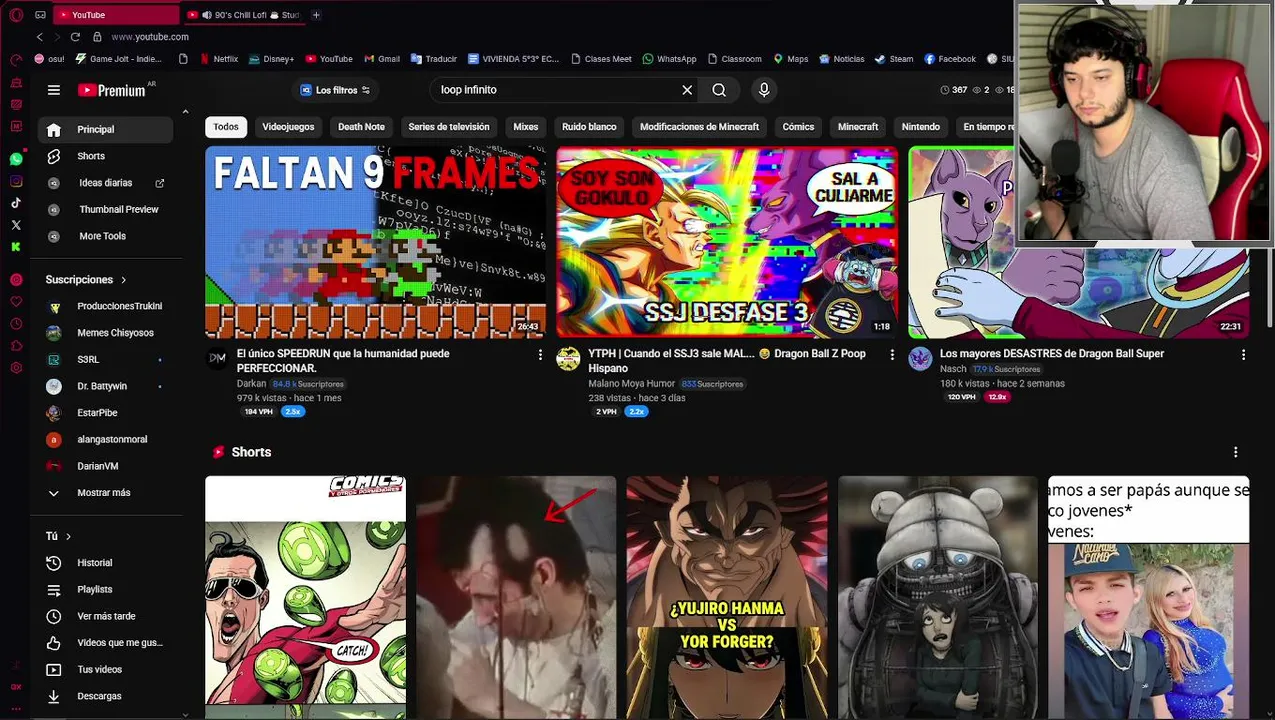
Task: Open ProduccionesTrukini channel subscription
Action: [x=105, y=306]
